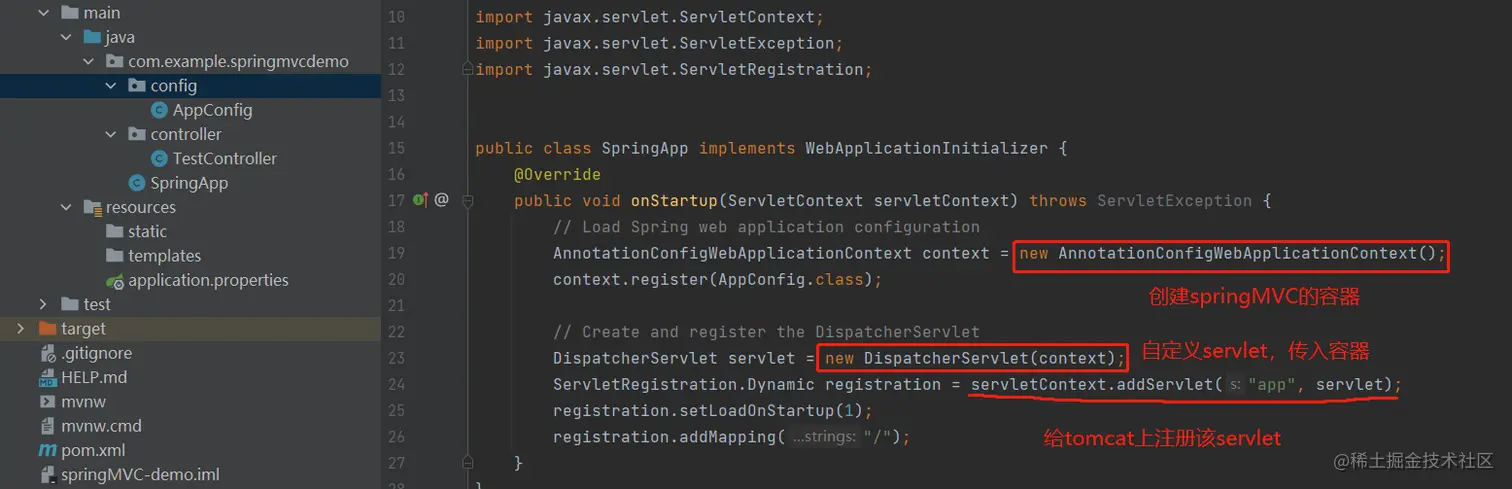Click com.example.springmvcdemo package icon

click(x=114, y=61)
